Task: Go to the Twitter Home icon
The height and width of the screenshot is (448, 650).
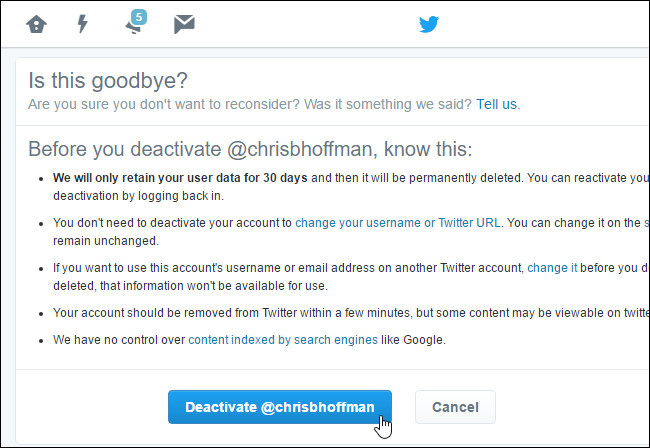Action: click(36, 24)
